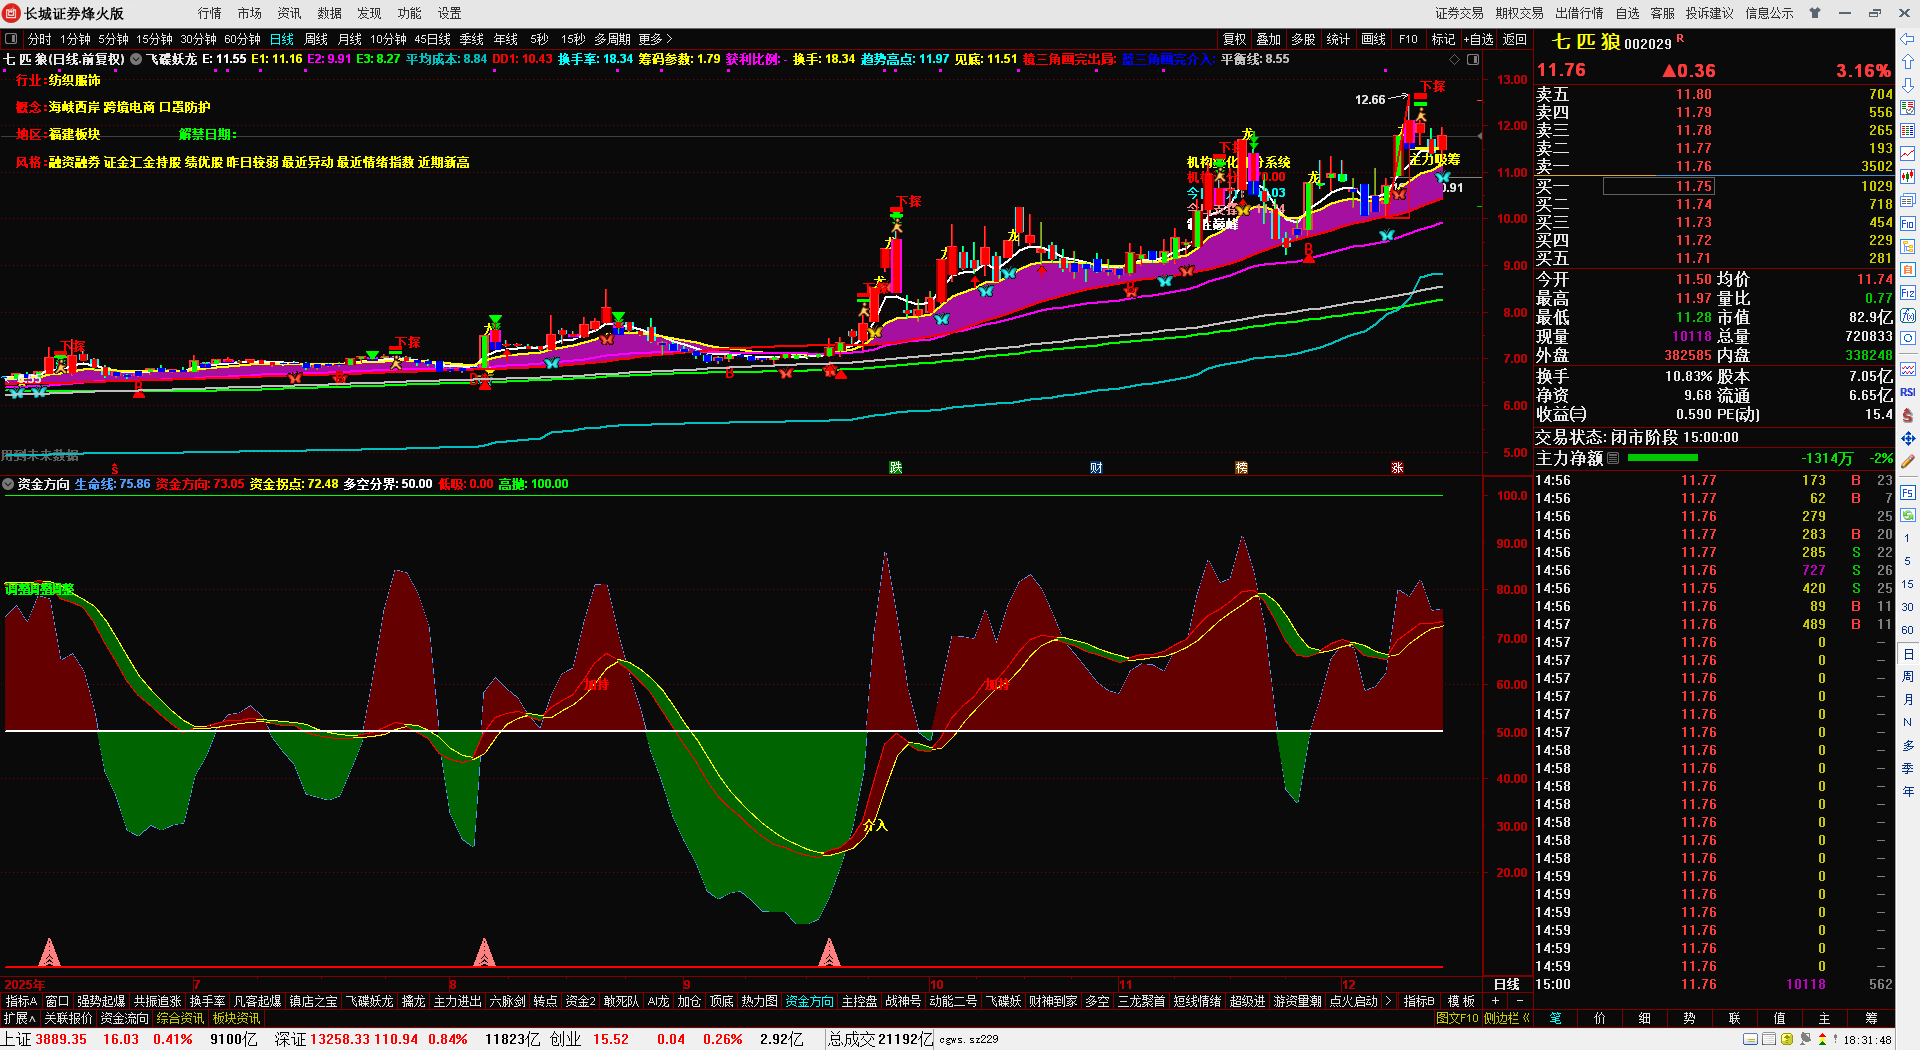Toggle 叠加 overlay mode

1269,39
